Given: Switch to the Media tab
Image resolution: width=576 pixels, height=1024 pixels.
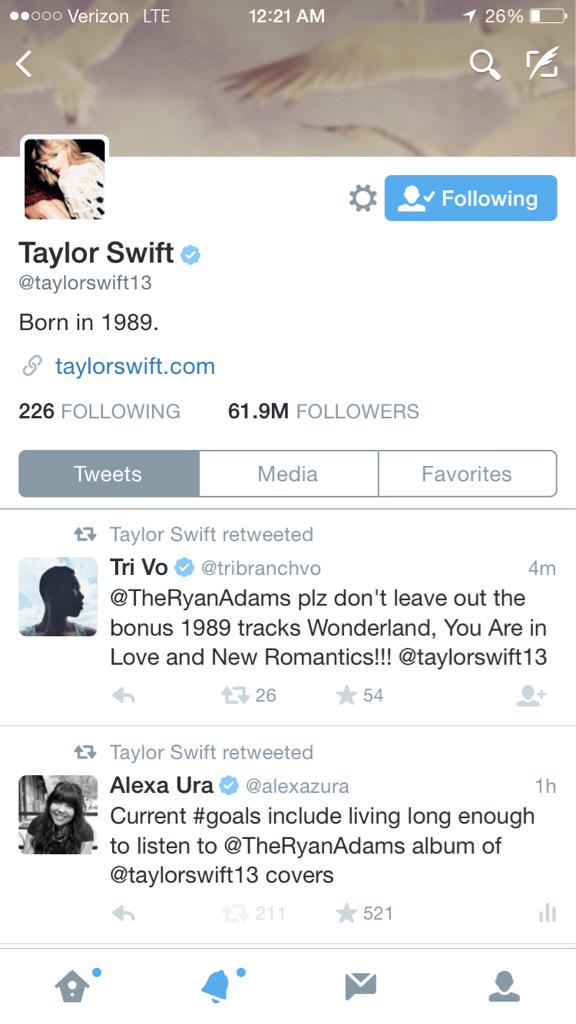Looking at the screenshot, I should tap(288, 473).
